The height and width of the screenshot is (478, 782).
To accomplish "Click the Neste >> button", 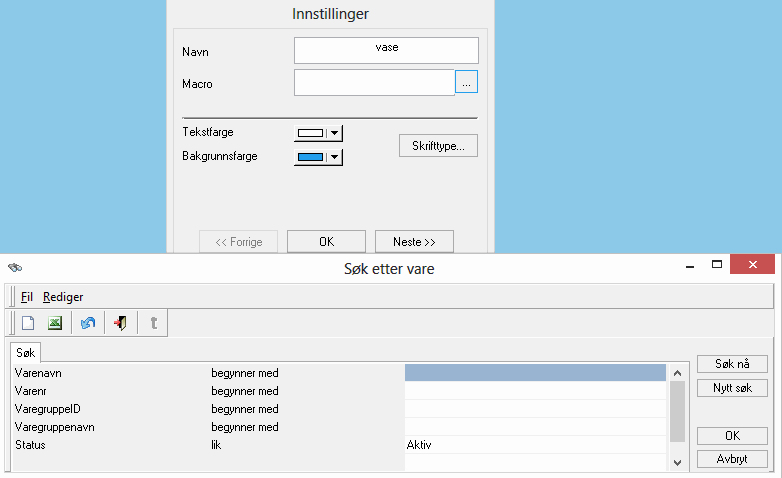I will click(414, 242).
